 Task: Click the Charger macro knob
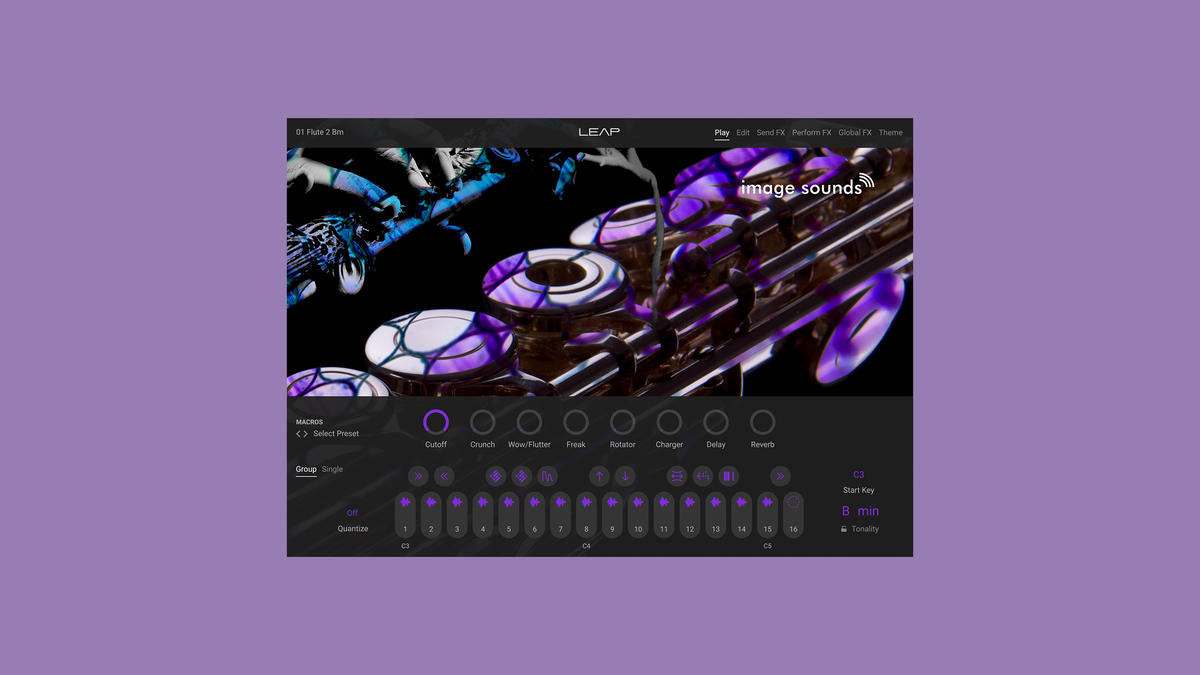(x=669, y=422)
